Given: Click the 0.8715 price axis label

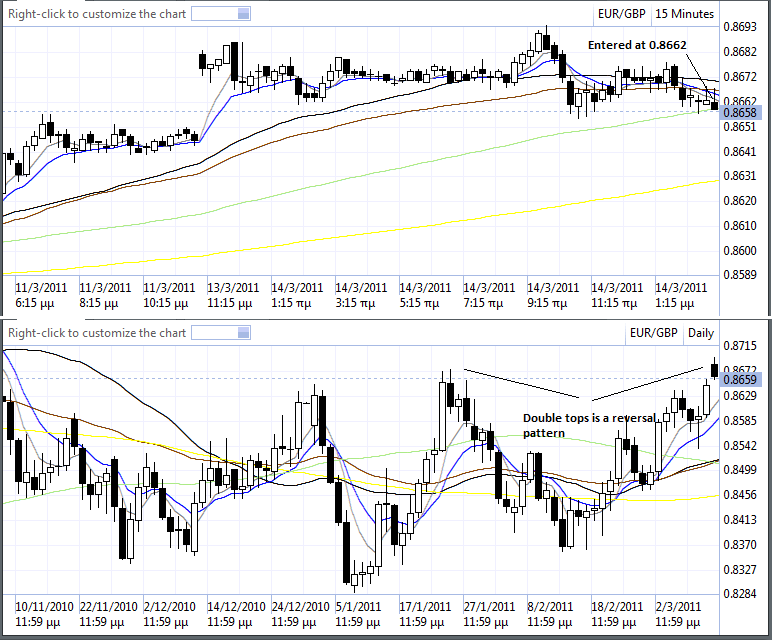Looking at the screenshot, I should [x=740, y=346].
